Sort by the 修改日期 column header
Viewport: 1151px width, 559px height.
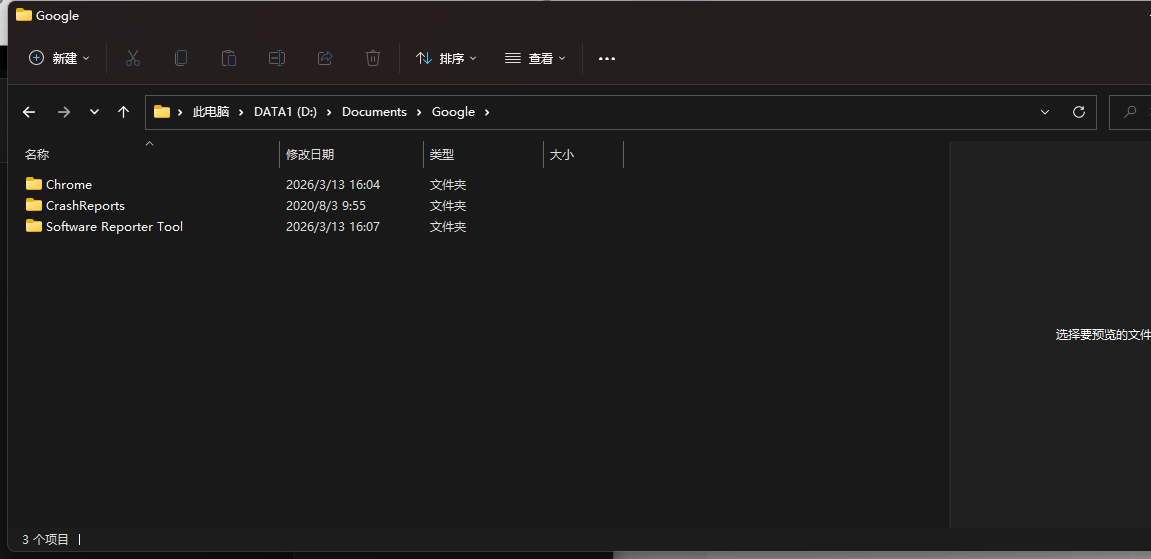pyautogui.click(x=310, y=155)
